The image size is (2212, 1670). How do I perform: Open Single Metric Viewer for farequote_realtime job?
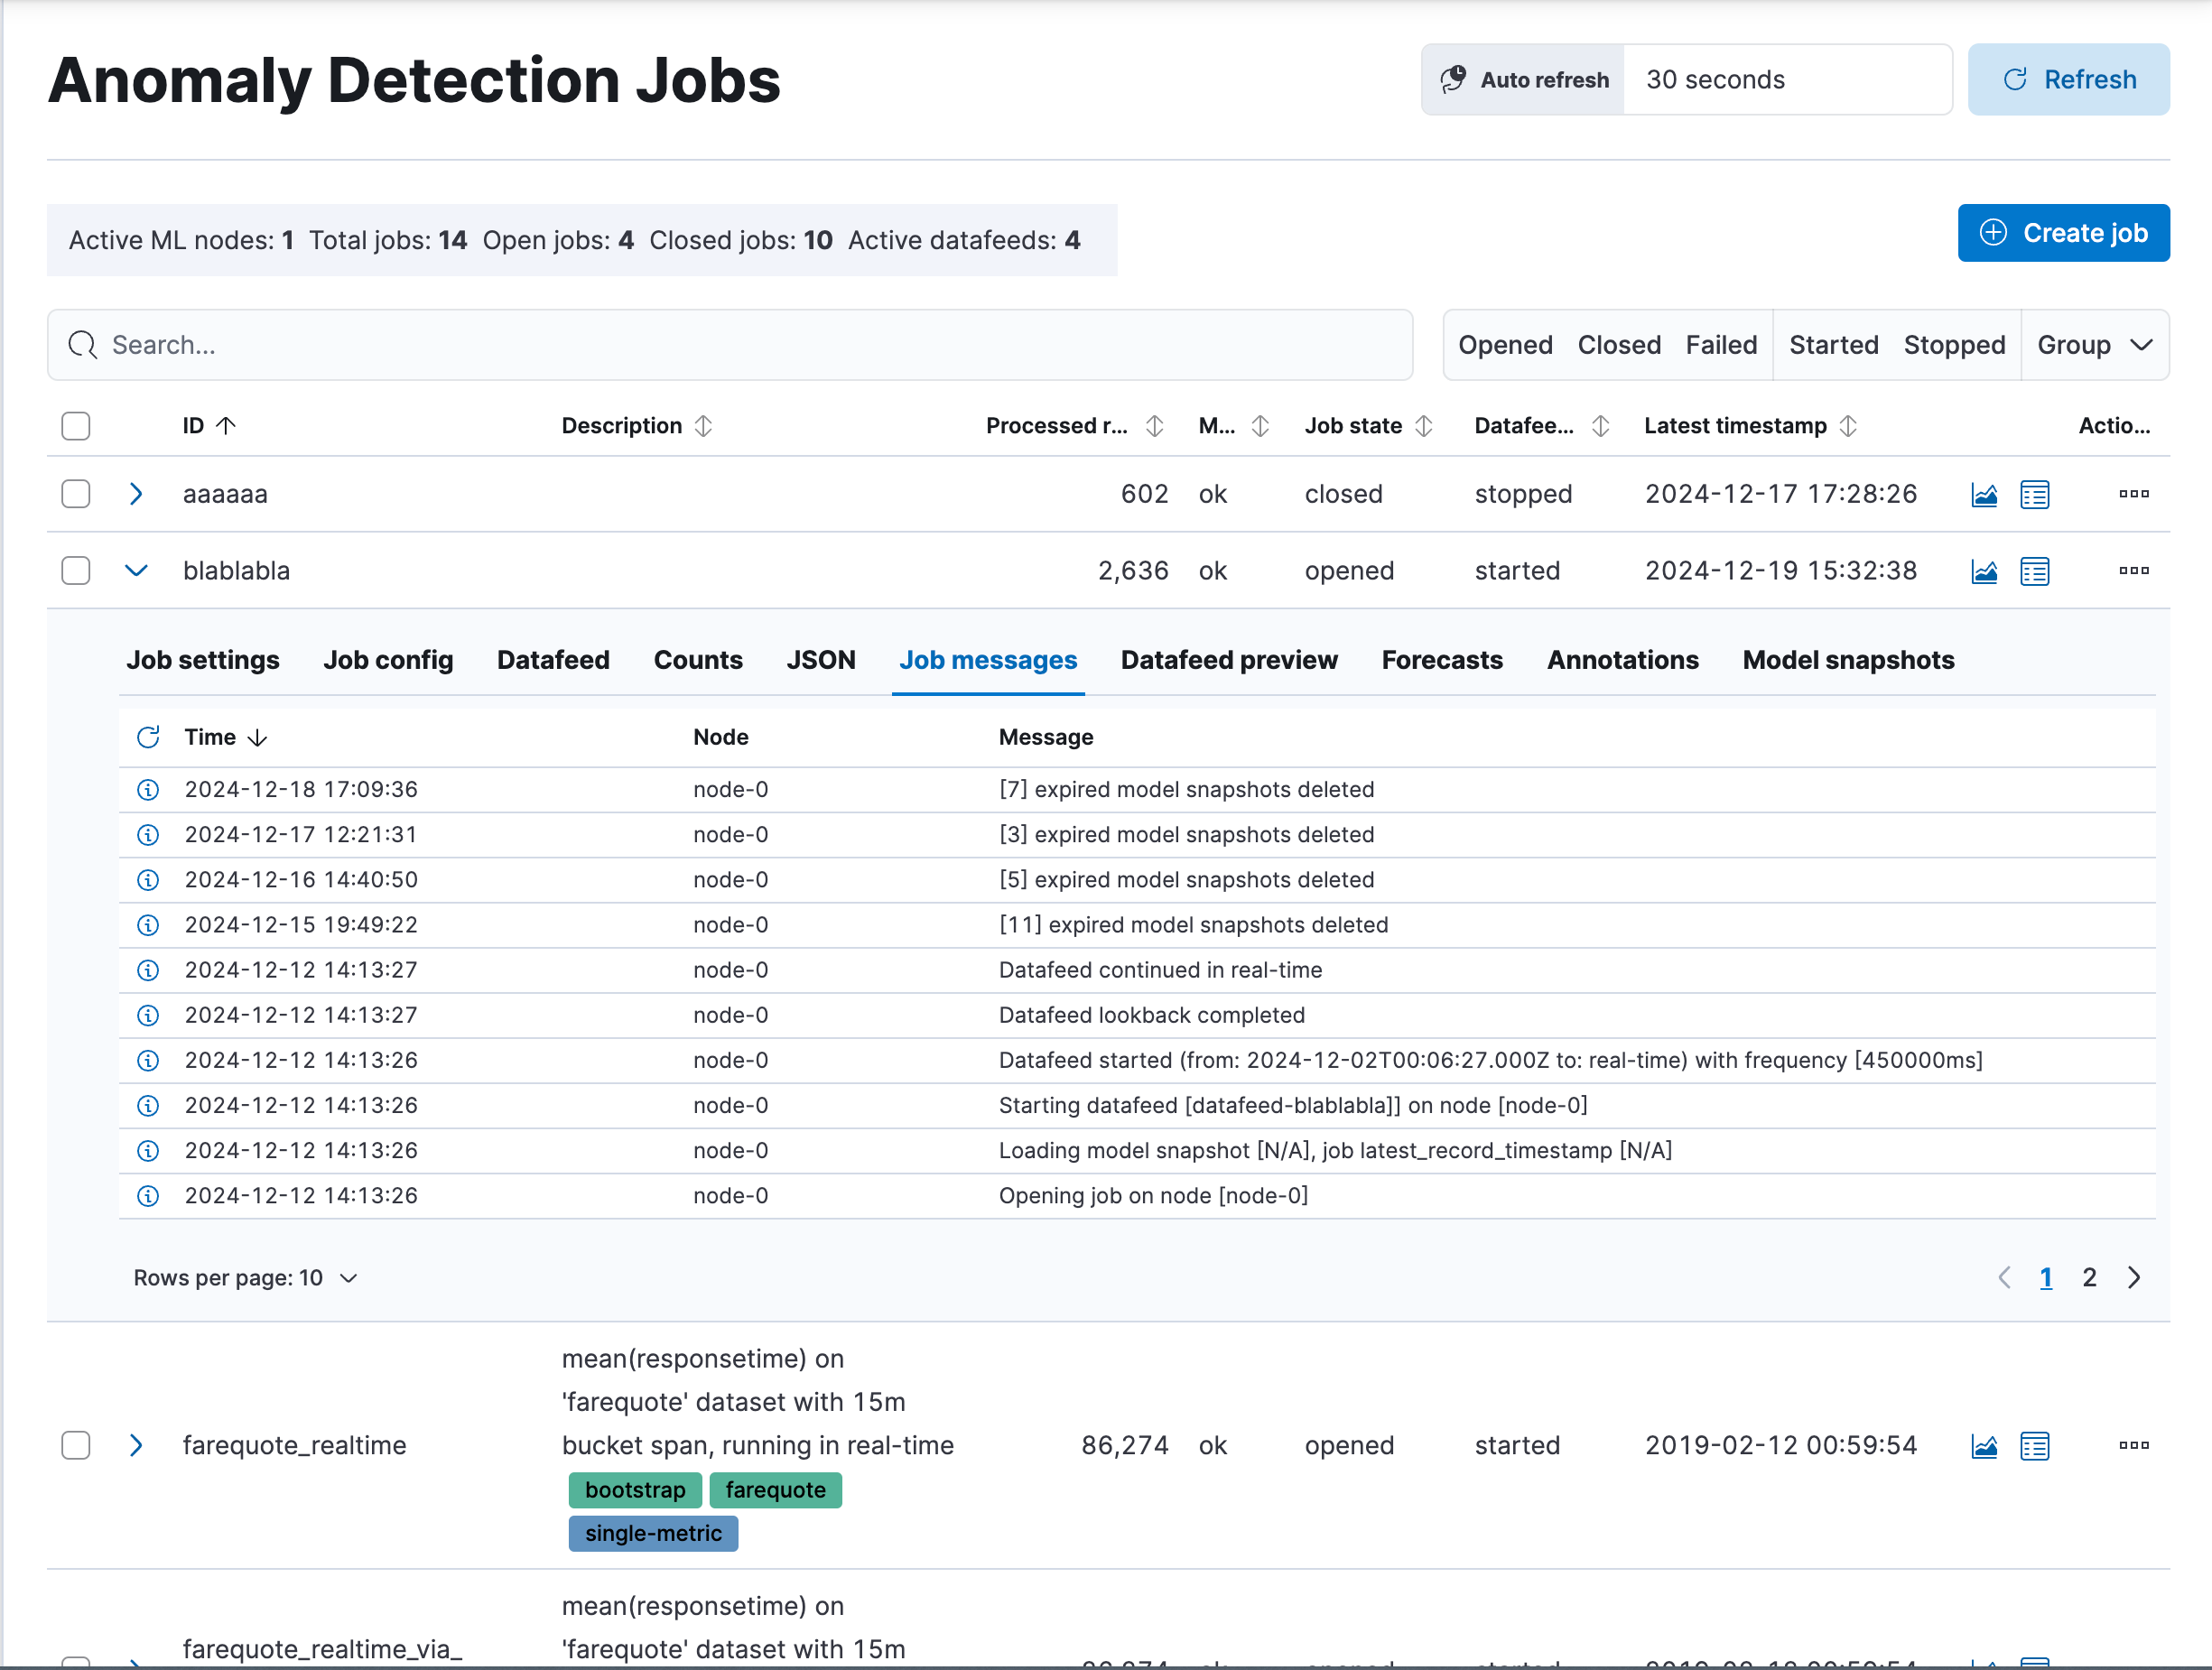[1984, 1446]
